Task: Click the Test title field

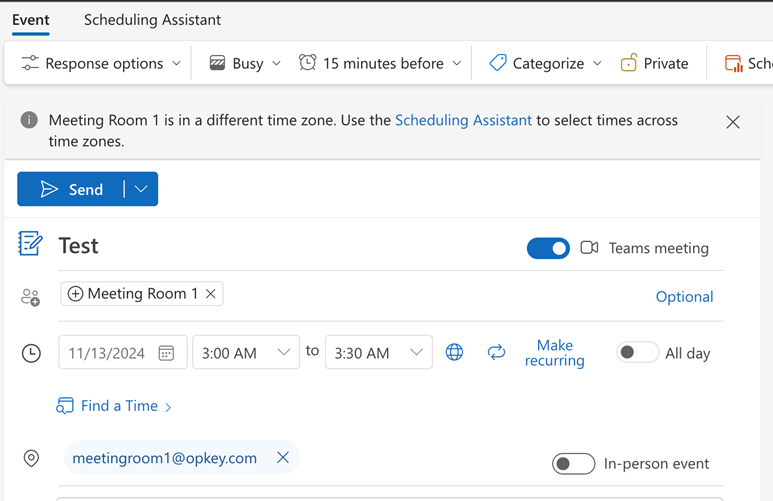Action: 280,246
